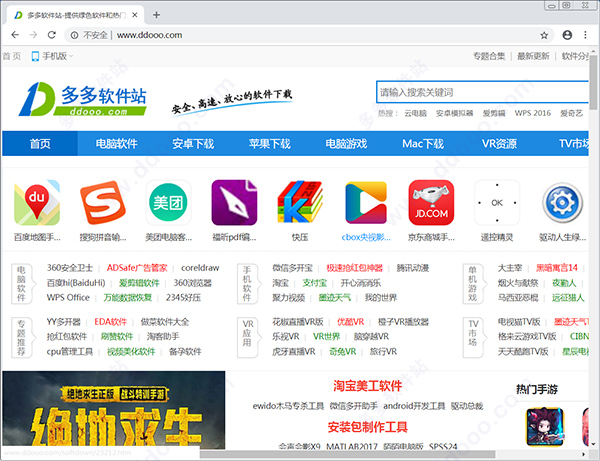Open the 安装包制作工具 heading link
This screenshot has width=600, height=461.
(x=367, y=427)
